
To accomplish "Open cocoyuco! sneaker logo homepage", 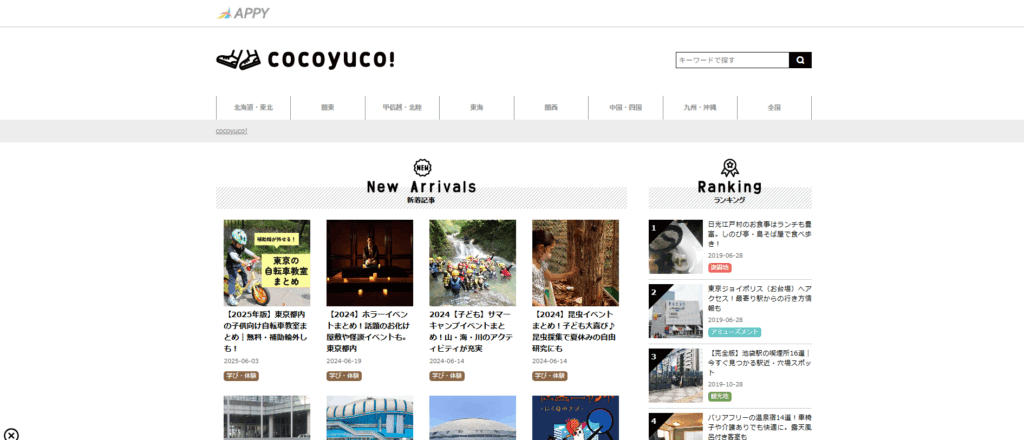I will (x=306, y=60).
